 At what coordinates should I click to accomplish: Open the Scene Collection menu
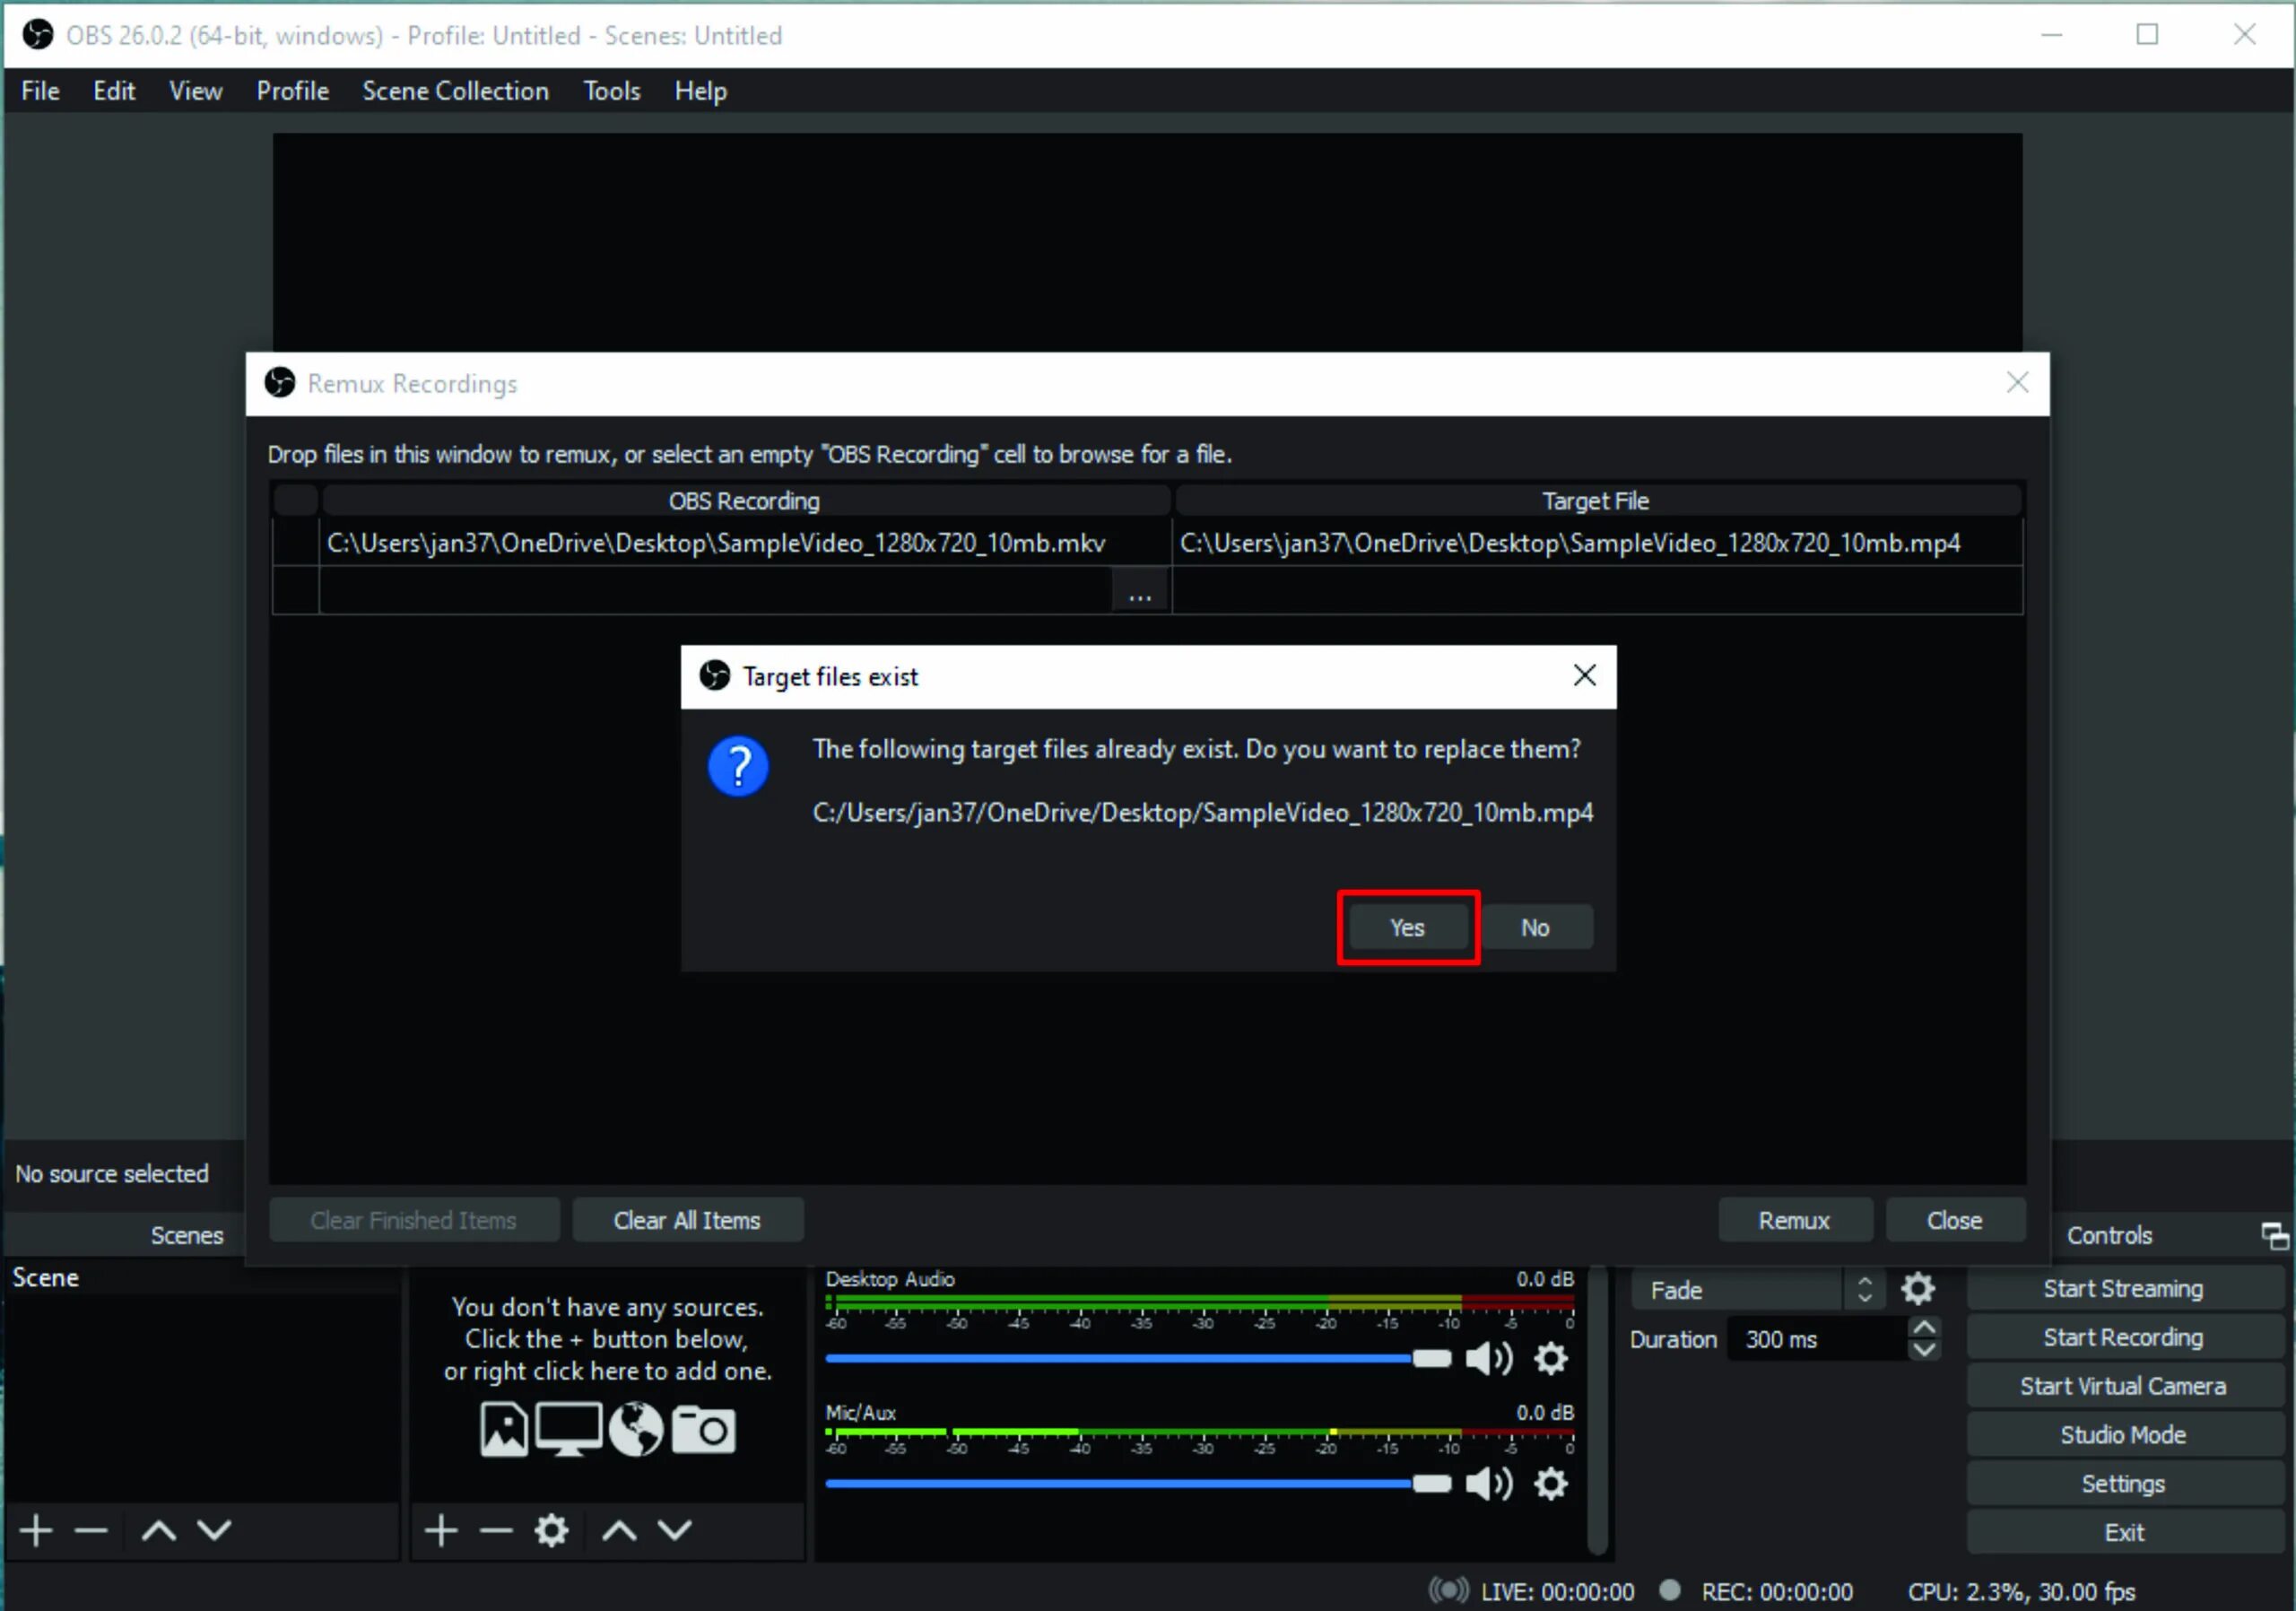[x=455, y=91]
